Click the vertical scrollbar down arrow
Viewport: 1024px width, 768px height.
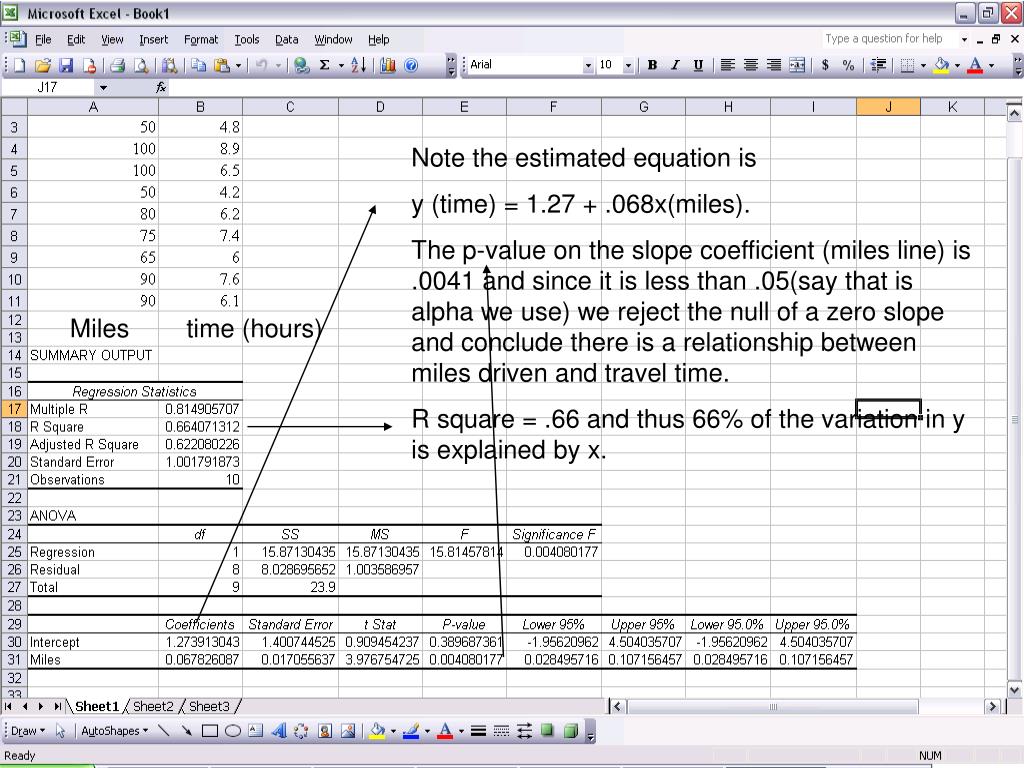tap(1014, 689)
